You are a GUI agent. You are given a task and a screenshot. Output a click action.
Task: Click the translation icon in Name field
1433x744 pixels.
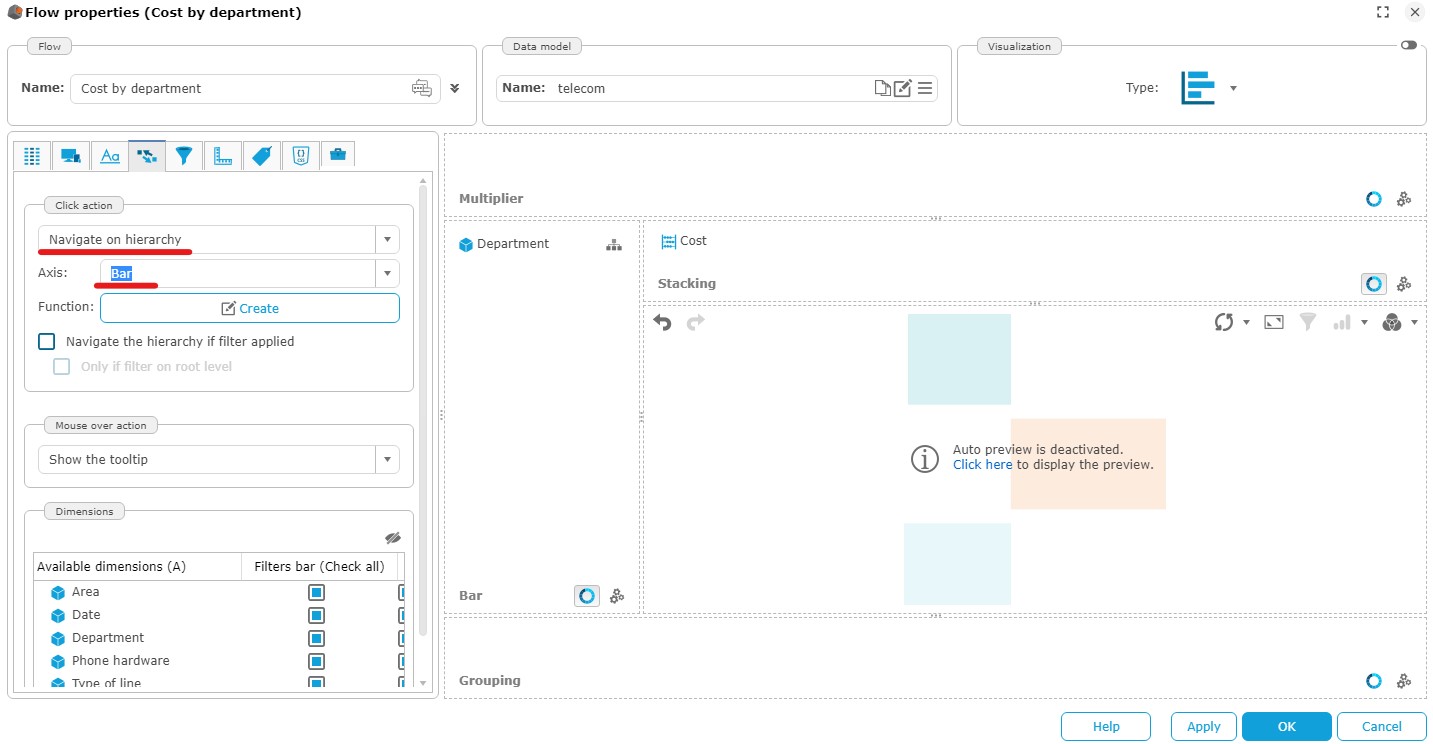422,88
